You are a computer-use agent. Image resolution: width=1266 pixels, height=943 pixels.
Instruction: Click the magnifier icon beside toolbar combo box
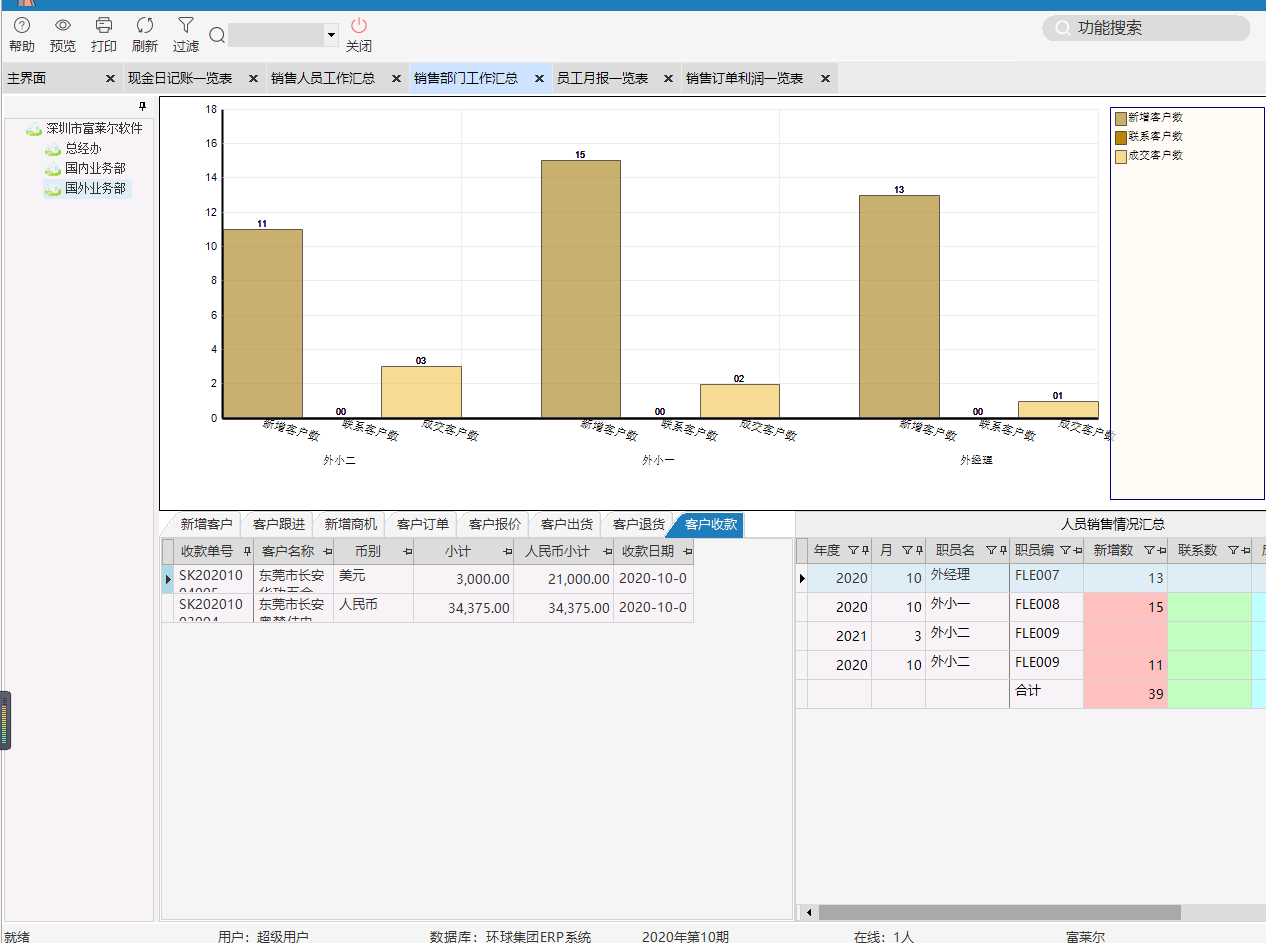coord(216,36)
